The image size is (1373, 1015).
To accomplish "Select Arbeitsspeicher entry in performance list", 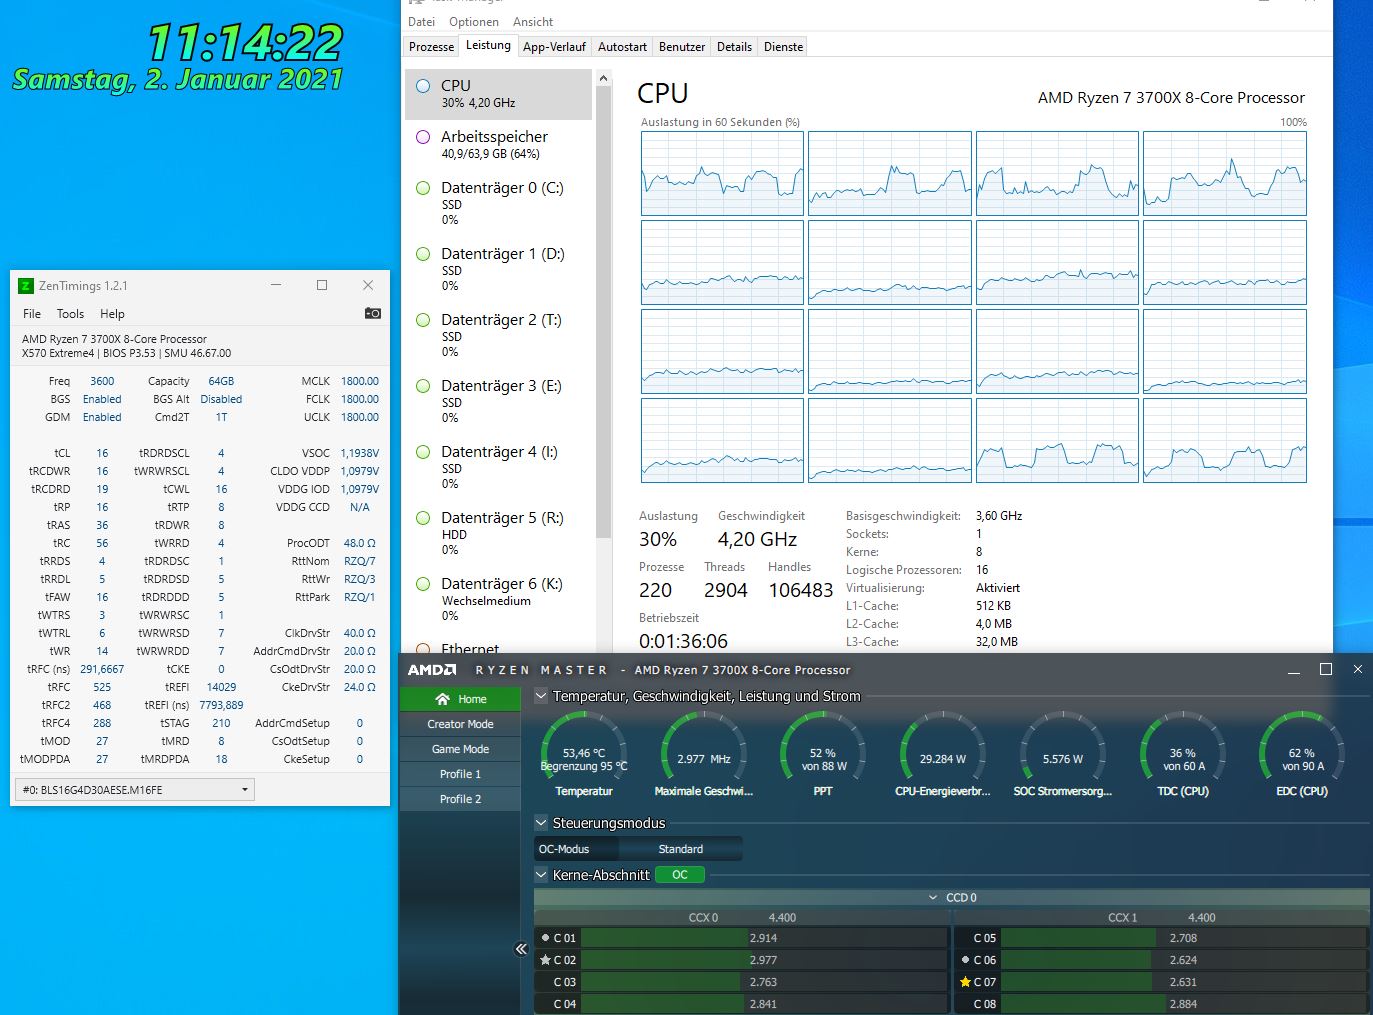I will tap(499, 144).
